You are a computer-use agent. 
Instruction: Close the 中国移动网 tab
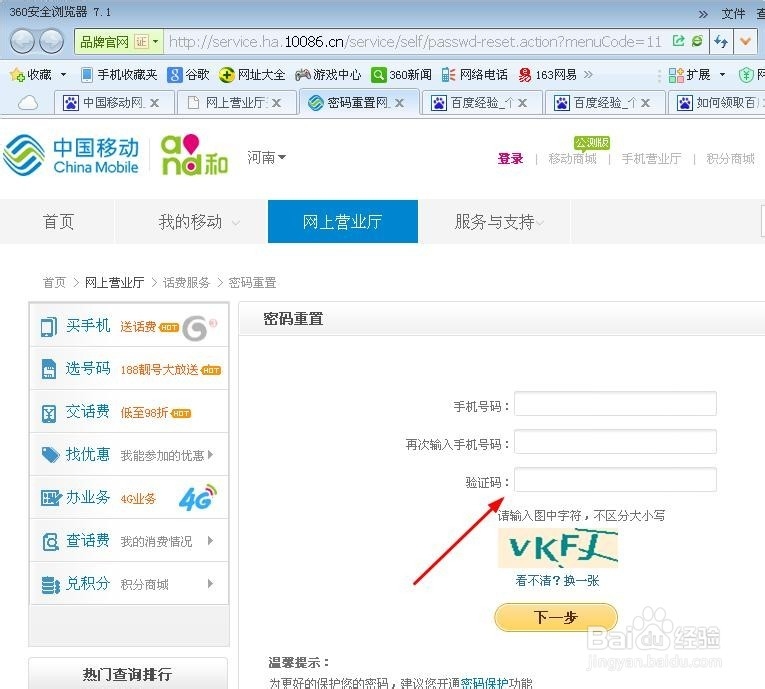tap(154, 103)
